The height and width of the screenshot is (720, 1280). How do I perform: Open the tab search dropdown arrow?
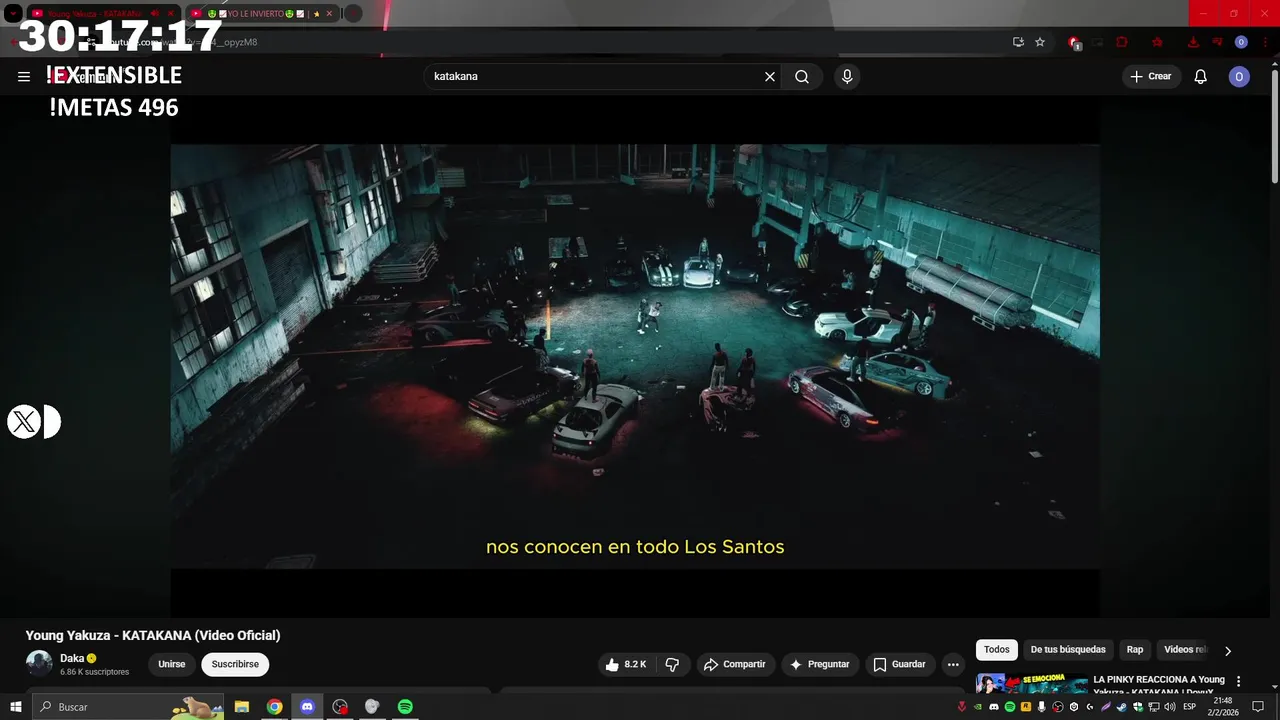click(x=13, y=14)
